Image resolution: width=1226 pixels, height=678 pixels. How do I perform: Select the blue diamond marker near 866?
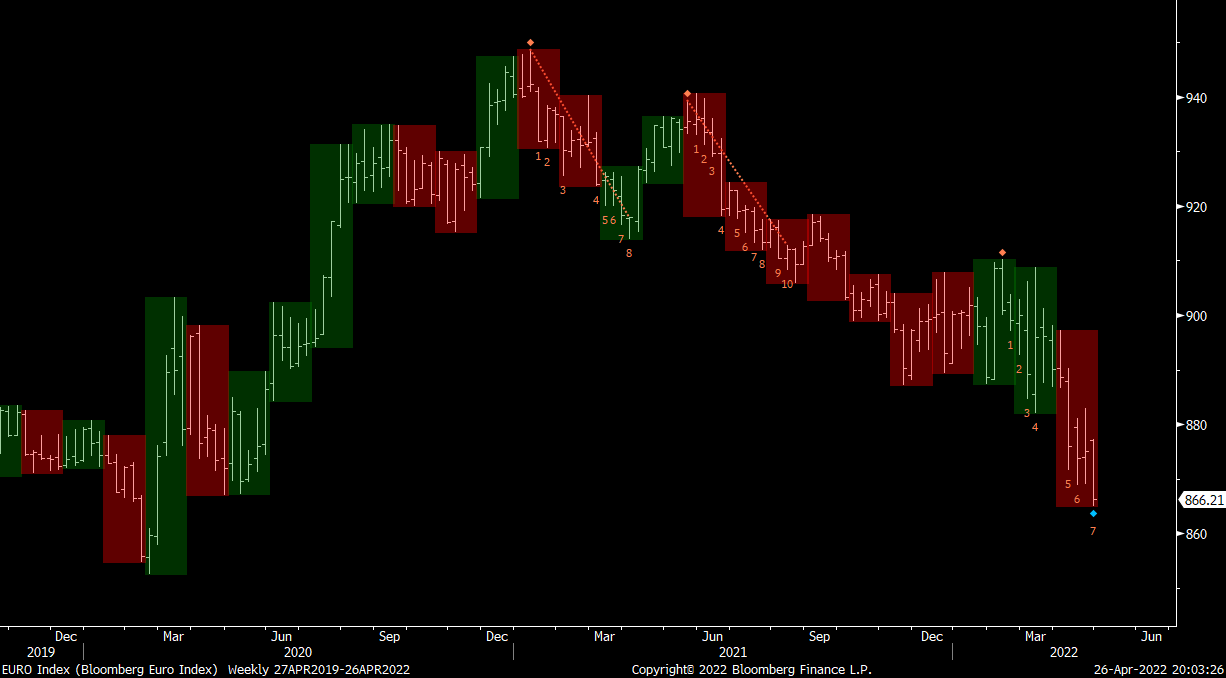1093,514
